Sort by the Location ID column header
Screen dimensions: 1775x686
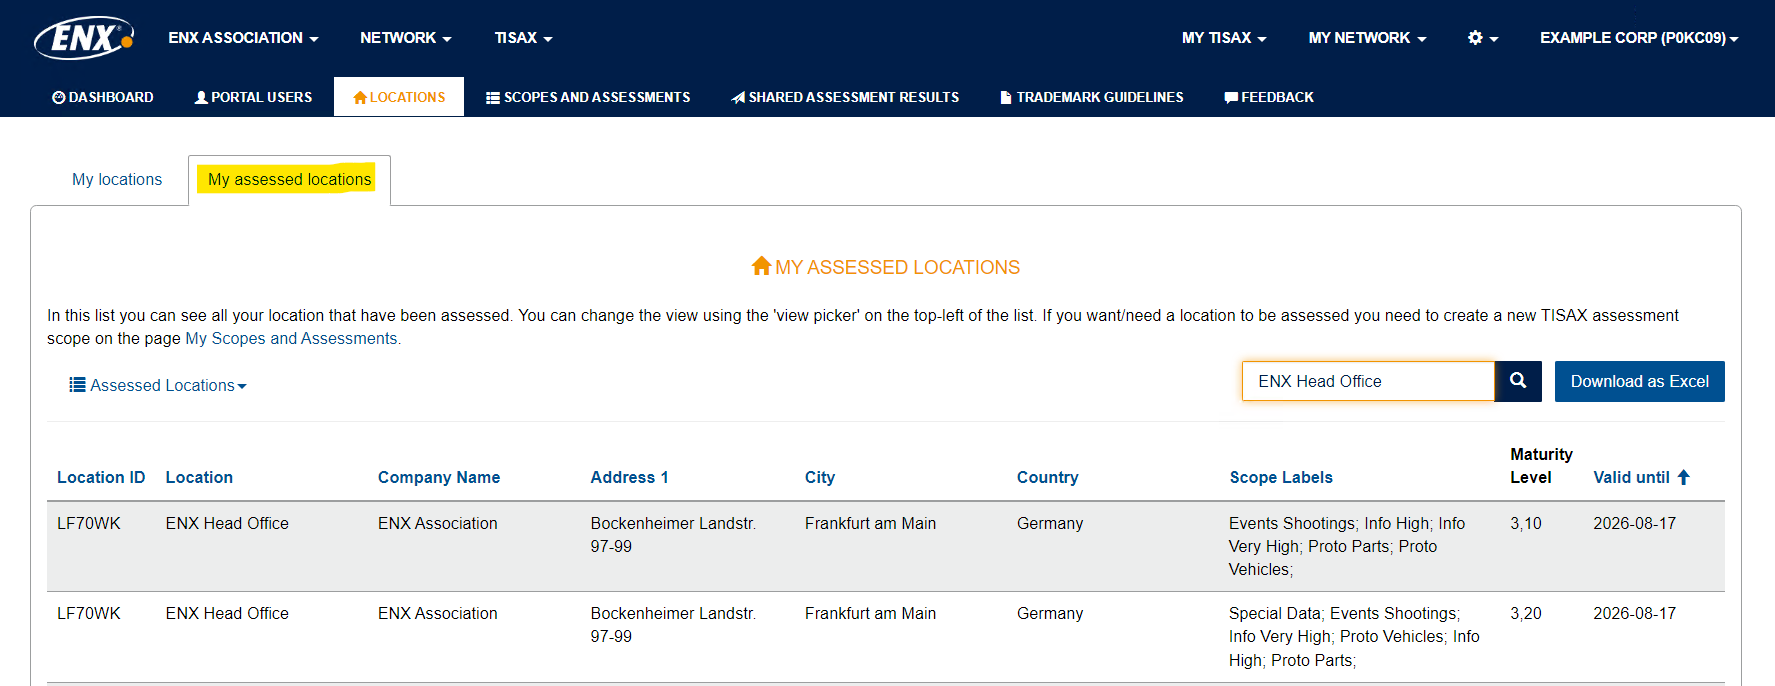(x=101, y=477)
